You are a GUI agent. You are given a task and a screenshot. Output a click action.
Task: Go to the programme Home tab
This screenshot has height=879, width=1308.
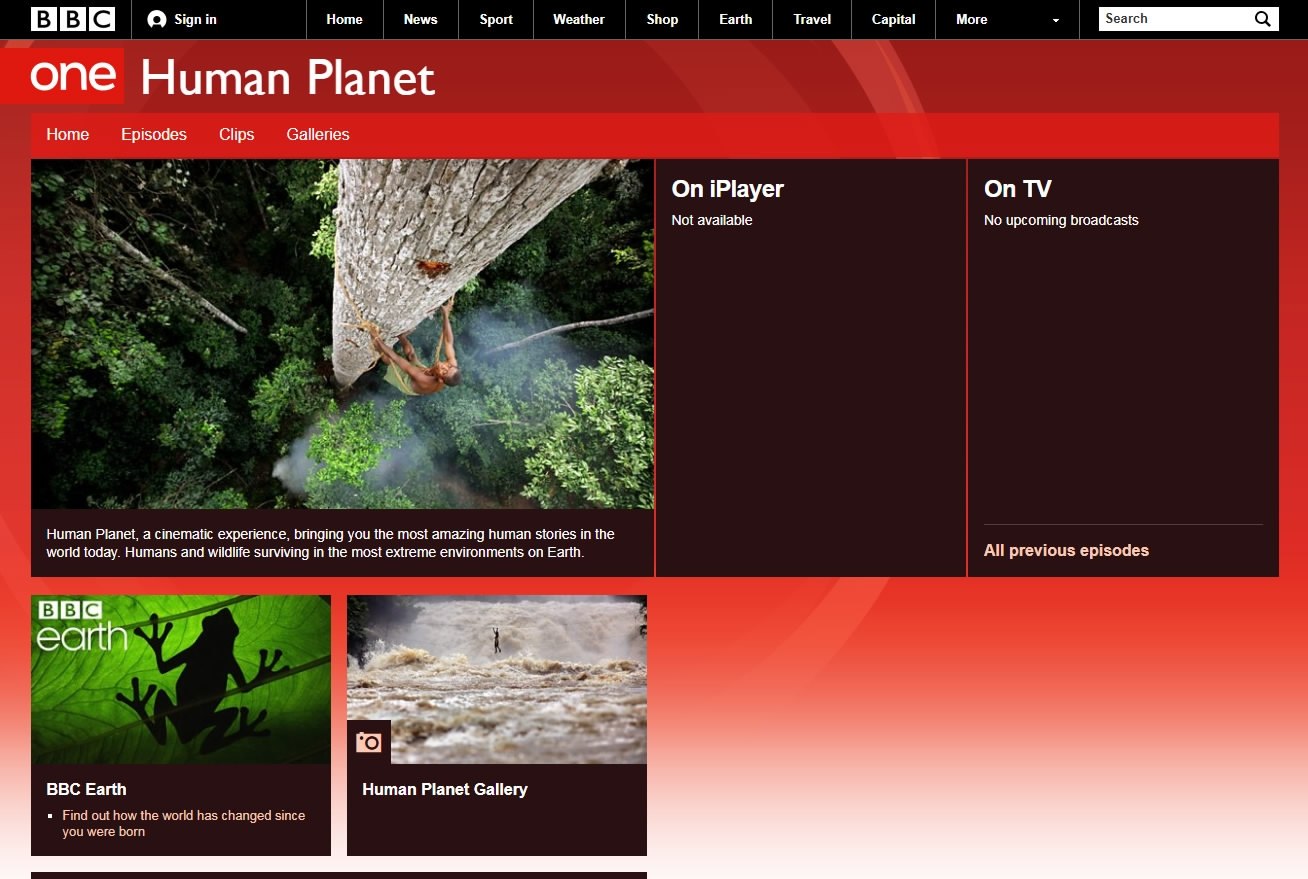[x=68, y=135]
